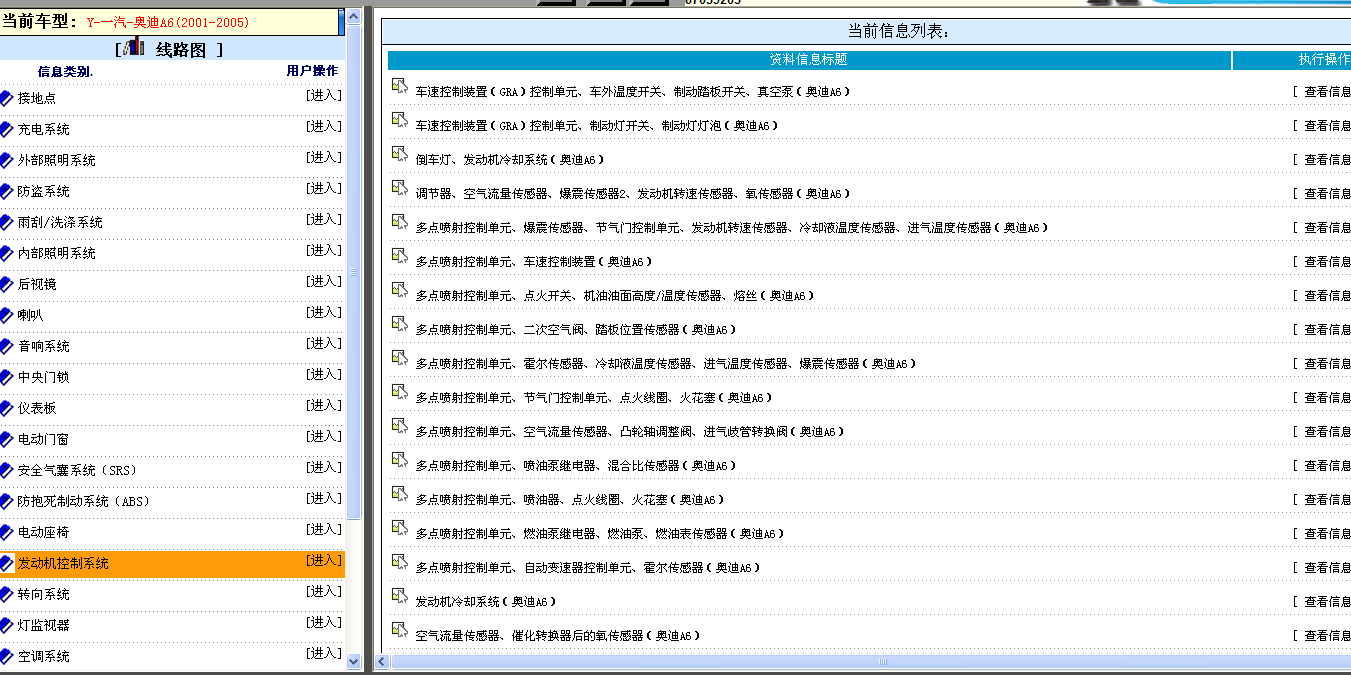Click the book icon next to 外部照明系统
1351x675 pixels.
click(7, 160)
